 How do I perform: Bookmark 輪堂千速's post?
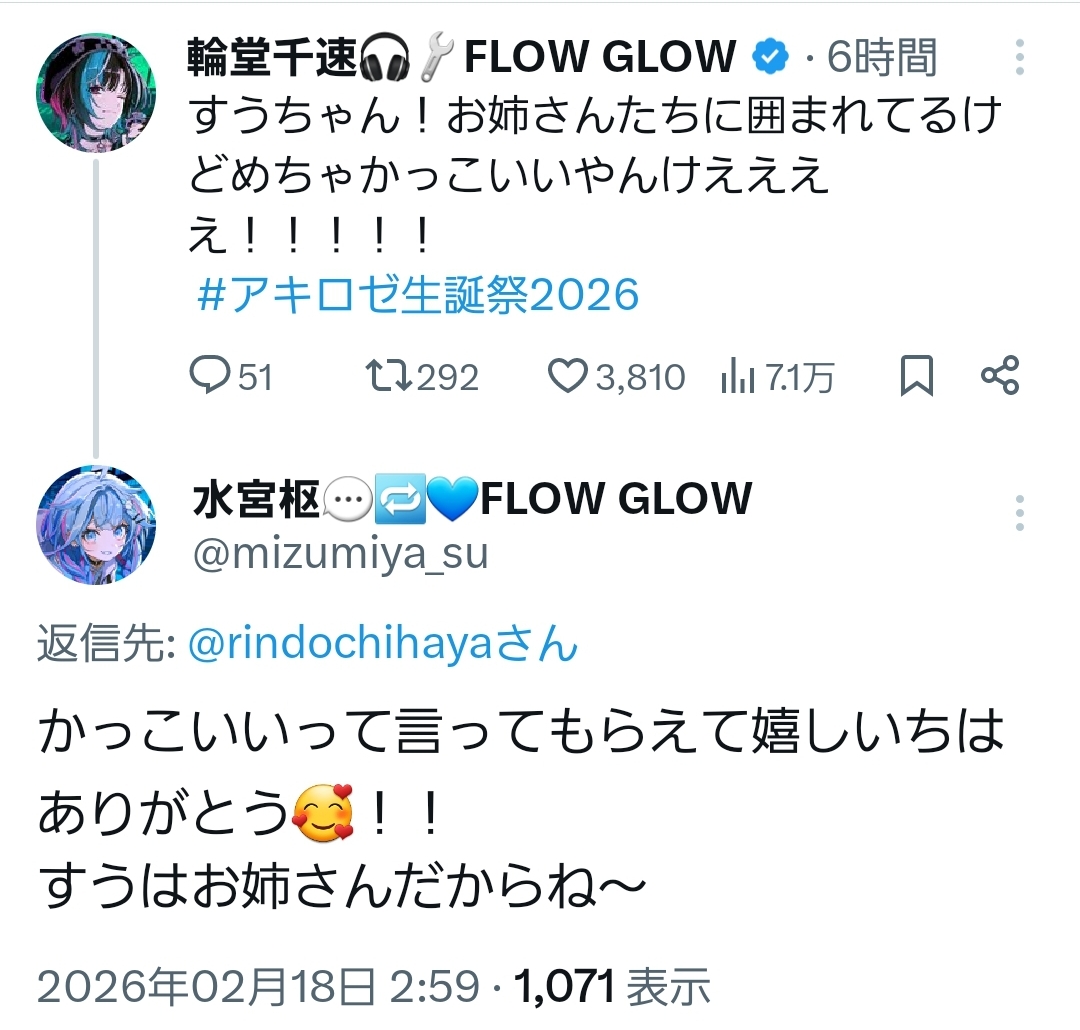point(916,376)
